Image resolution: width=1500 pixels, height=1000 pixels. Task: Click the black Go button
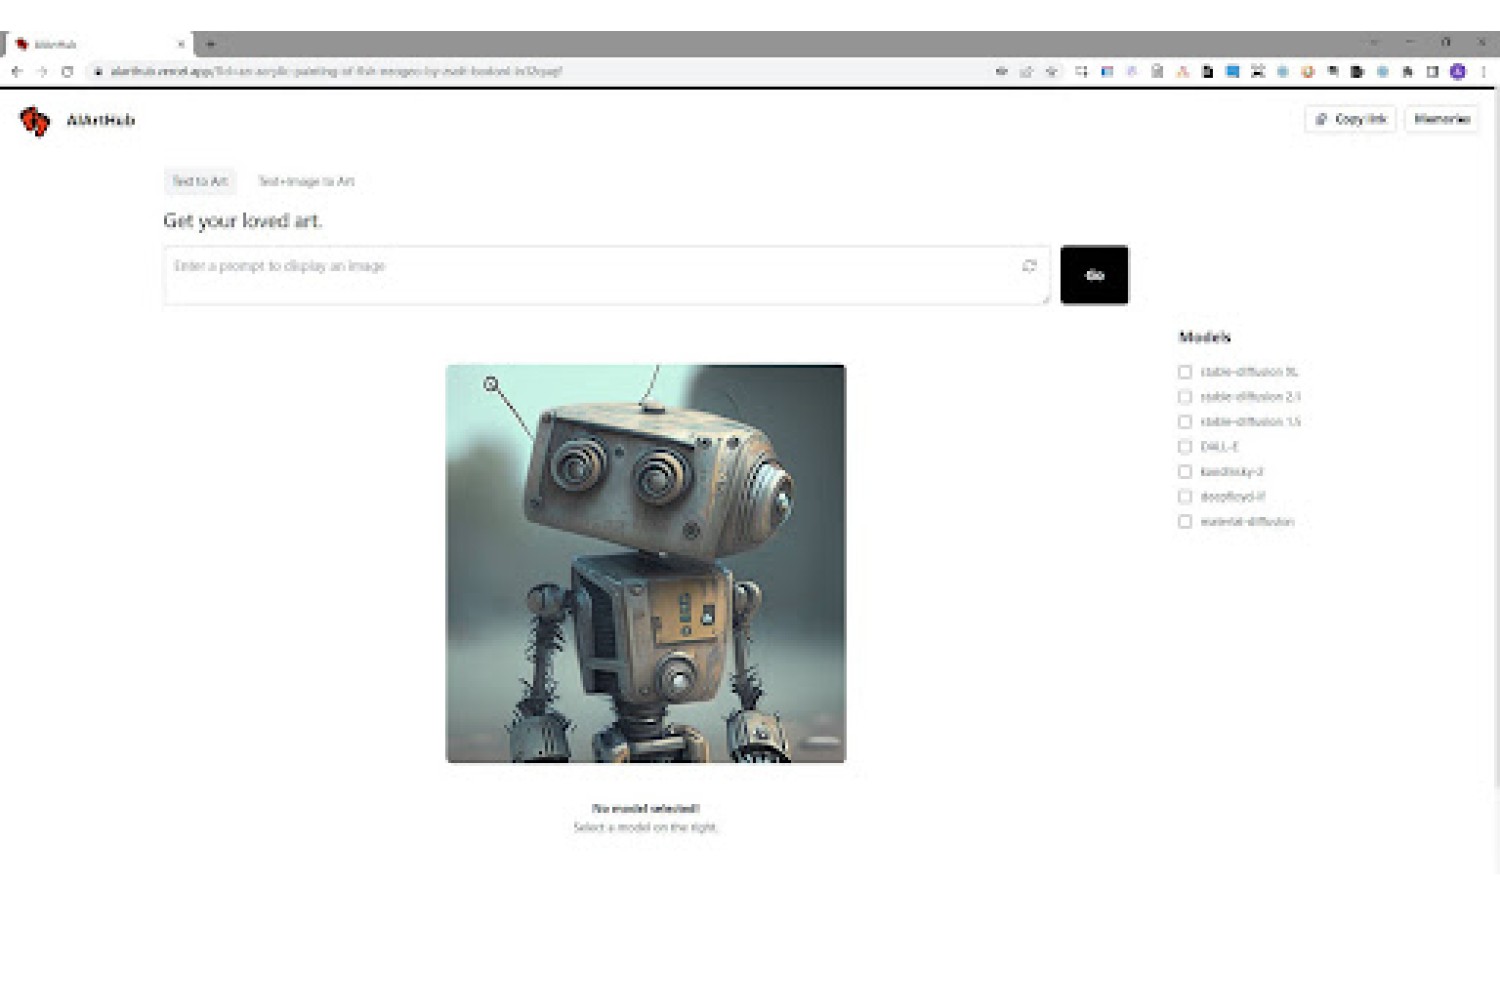(1094, 275)
